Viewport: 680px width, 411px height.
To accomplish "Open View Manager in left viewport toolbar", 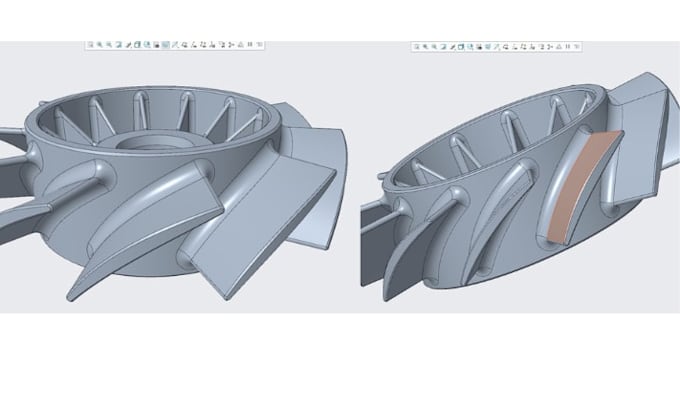I will coord(157,45).
